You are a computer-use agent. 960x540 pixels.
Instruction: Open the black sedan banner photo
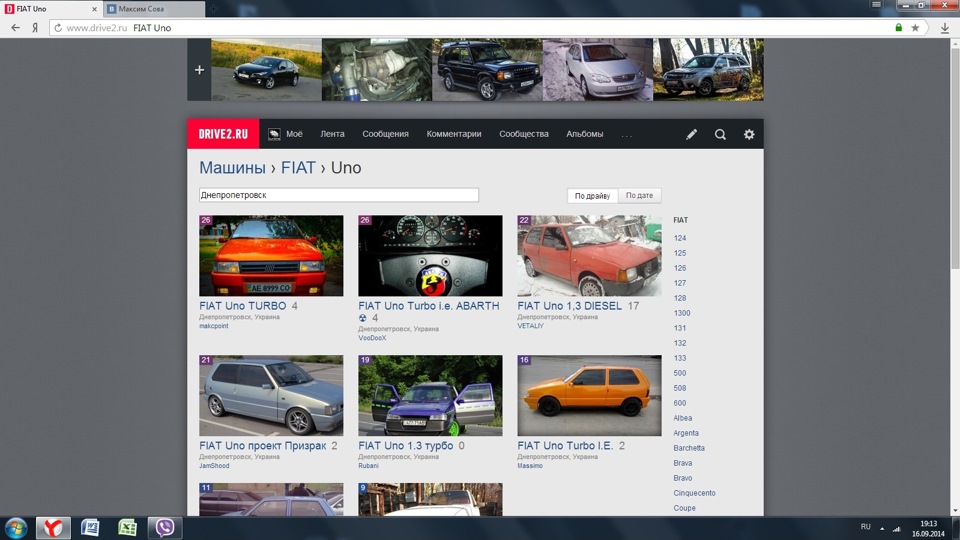point(266,70)
